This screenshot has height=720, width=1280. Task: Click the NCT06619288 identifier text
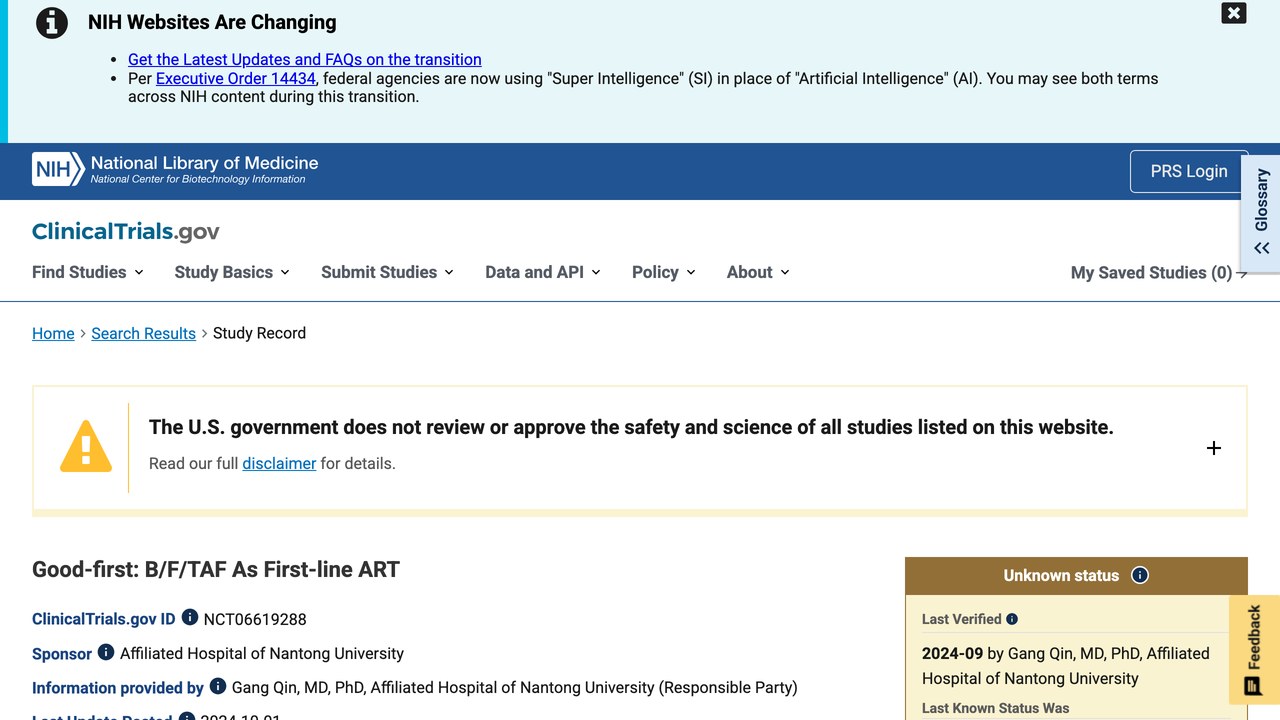click(x=255, y=619)
